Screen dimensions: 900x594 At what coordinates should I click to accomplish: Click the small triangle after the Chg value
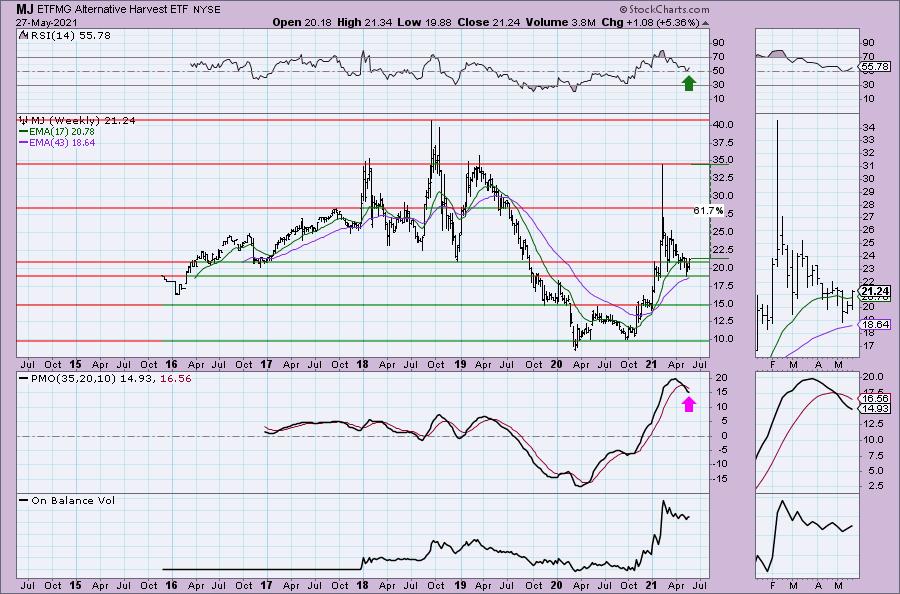705,23
